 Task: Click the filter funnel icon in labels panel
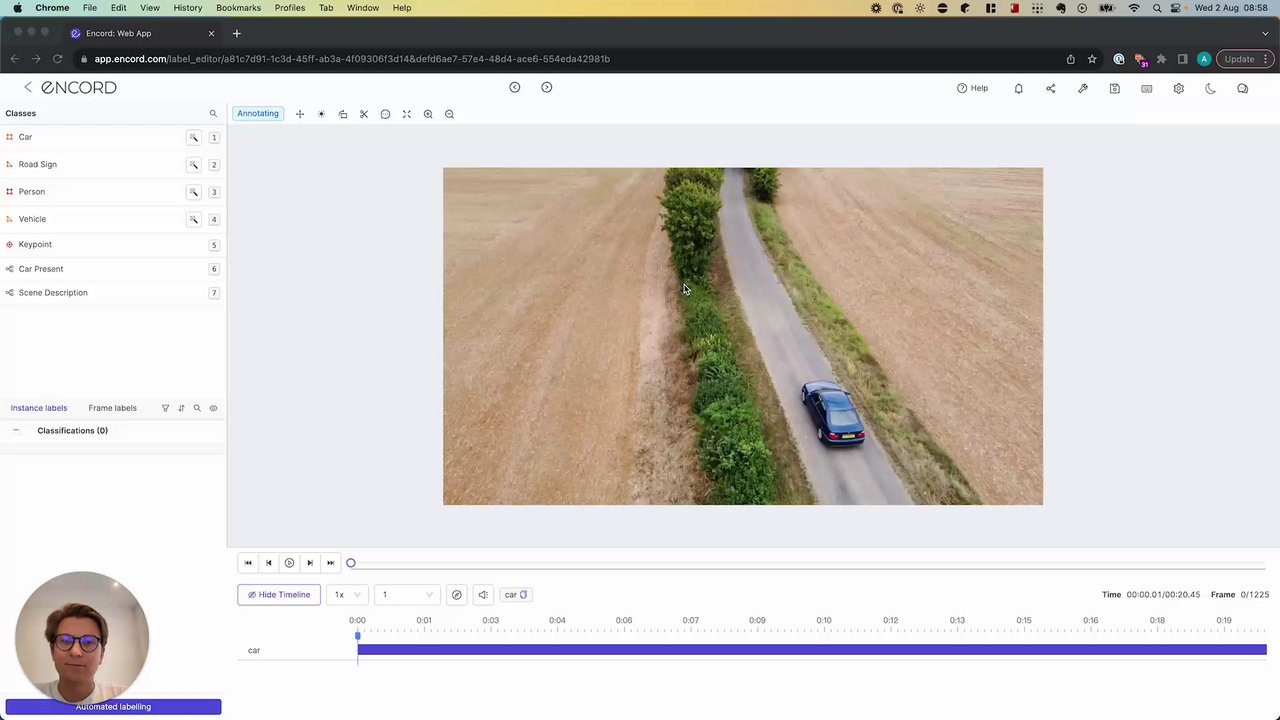tap(165, 408)
